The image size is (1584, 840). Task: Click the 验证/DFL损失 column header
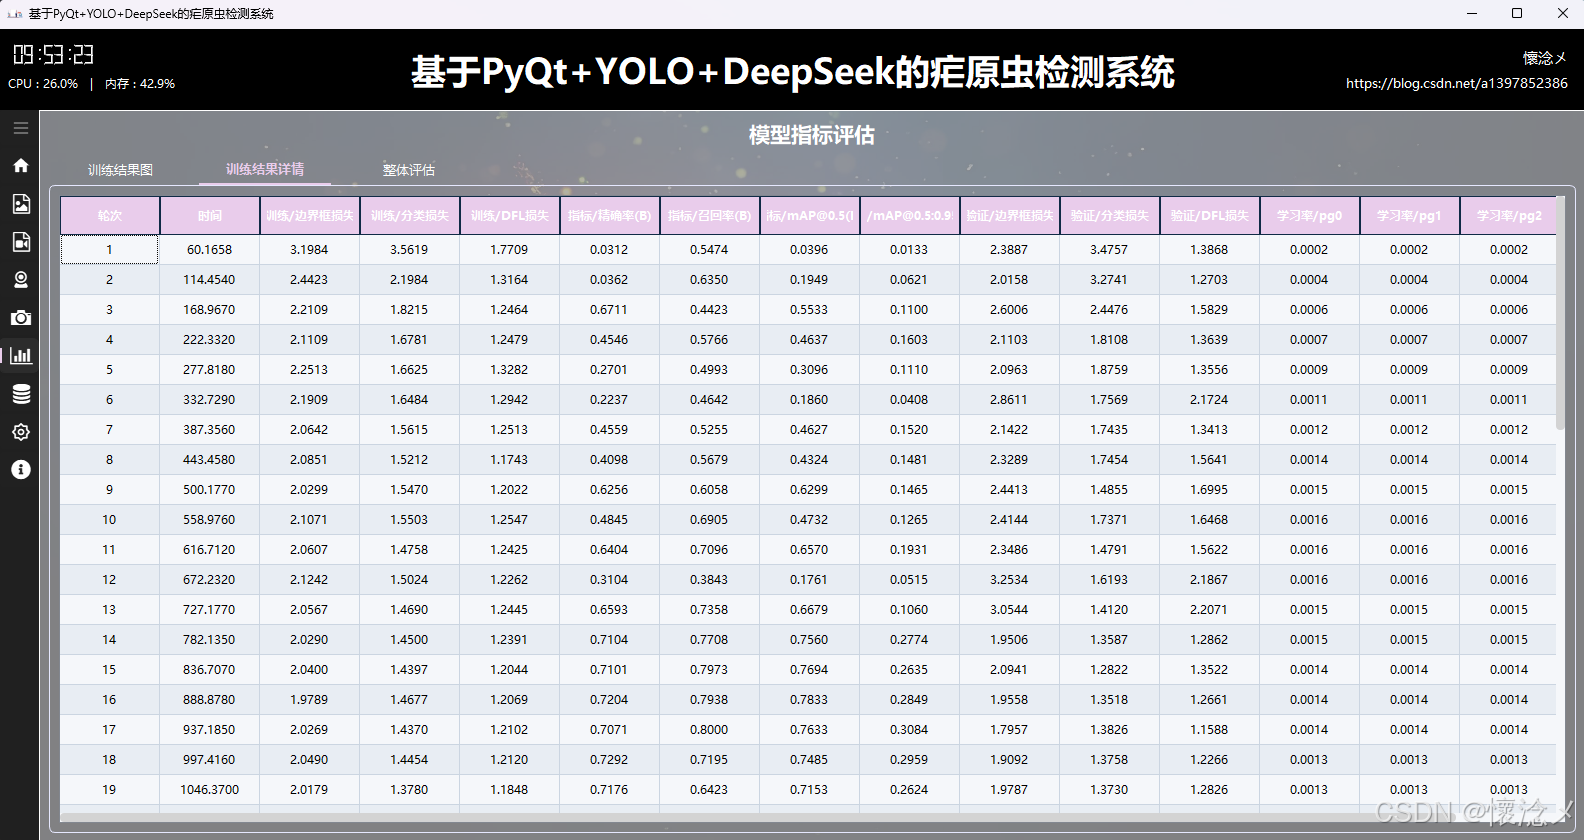1210,216
